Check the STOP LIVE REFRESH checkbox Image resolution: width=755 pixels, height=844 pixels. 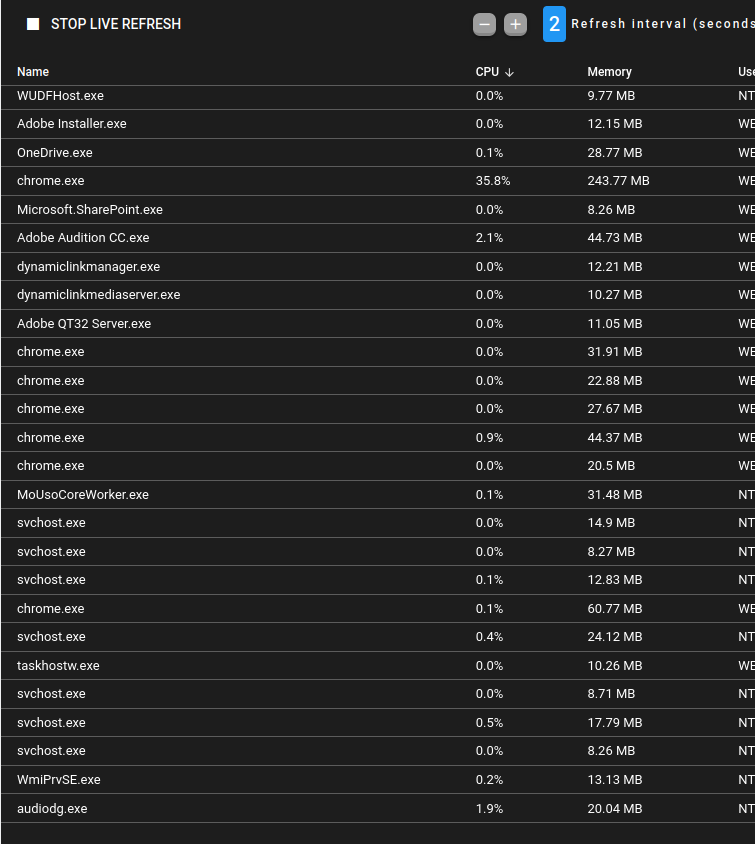point(33,23)
